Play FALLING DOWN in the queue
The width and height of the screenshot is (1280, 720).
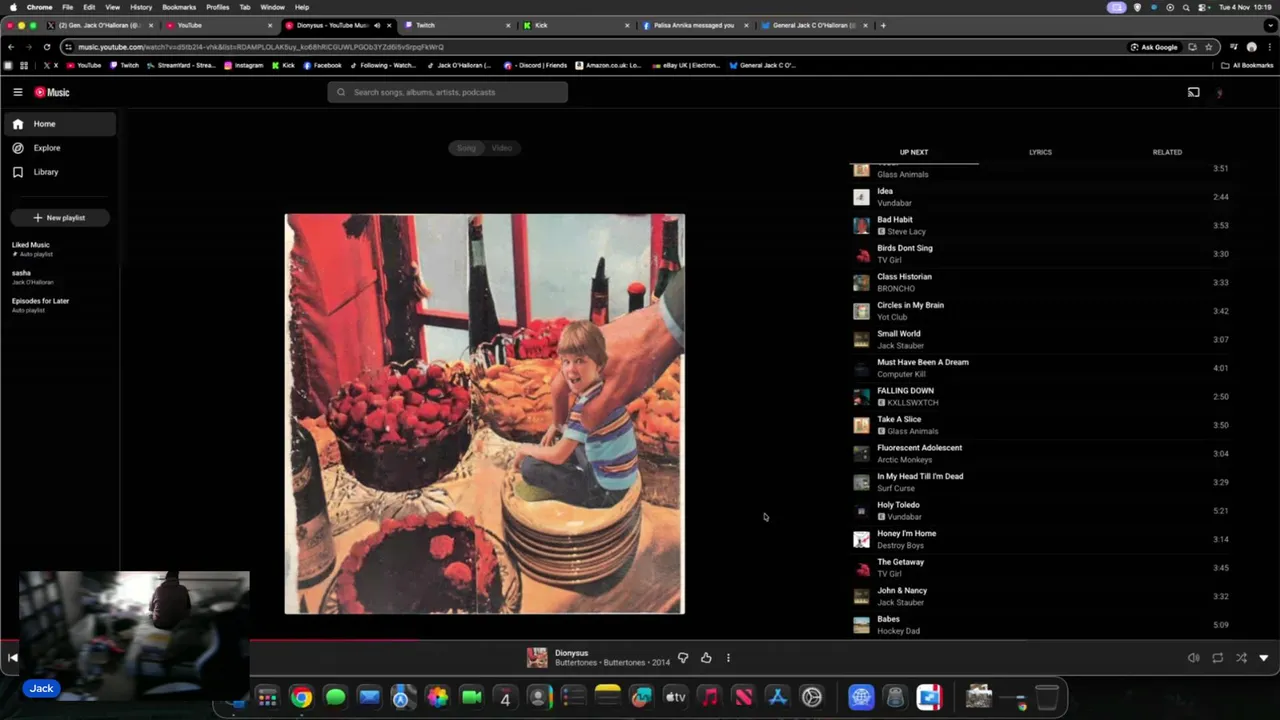click(1040, 396)
